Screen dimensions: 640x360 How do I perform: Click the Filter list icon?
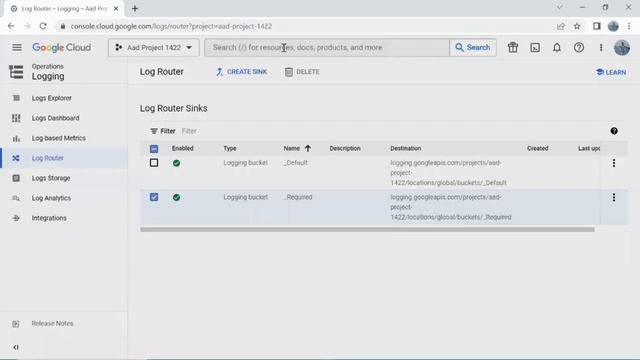pyautogui.click(x=154, y=131)
